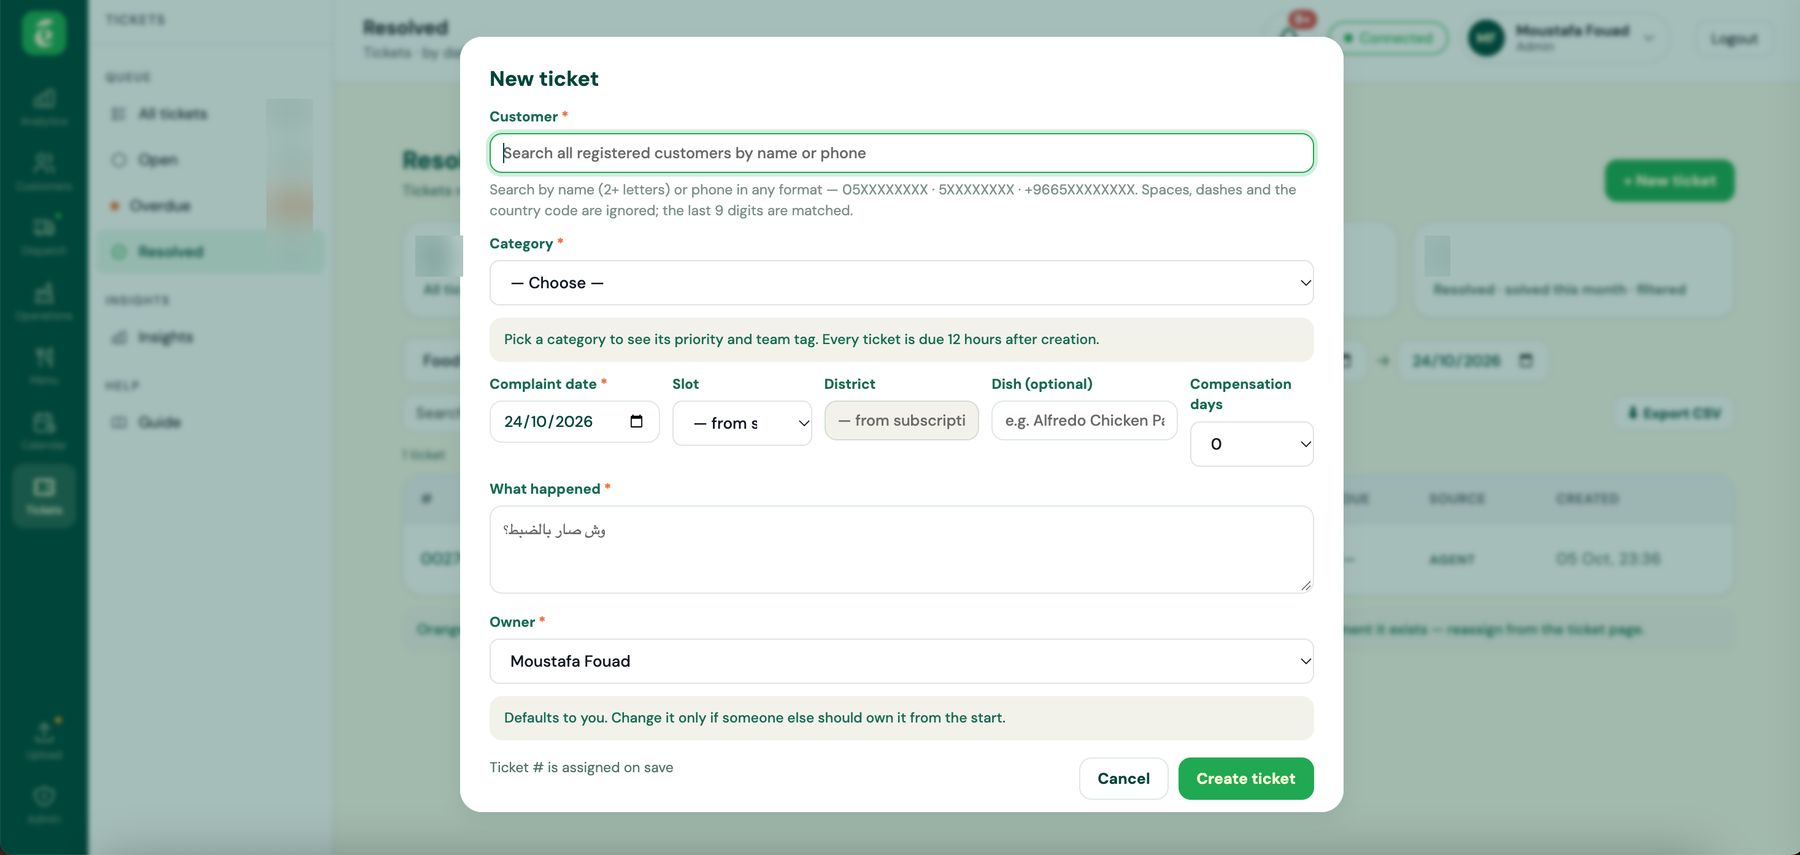Select the Resolved queue in the Tickets panel
Screen dimensions: 1800x855
pos(212,252)
